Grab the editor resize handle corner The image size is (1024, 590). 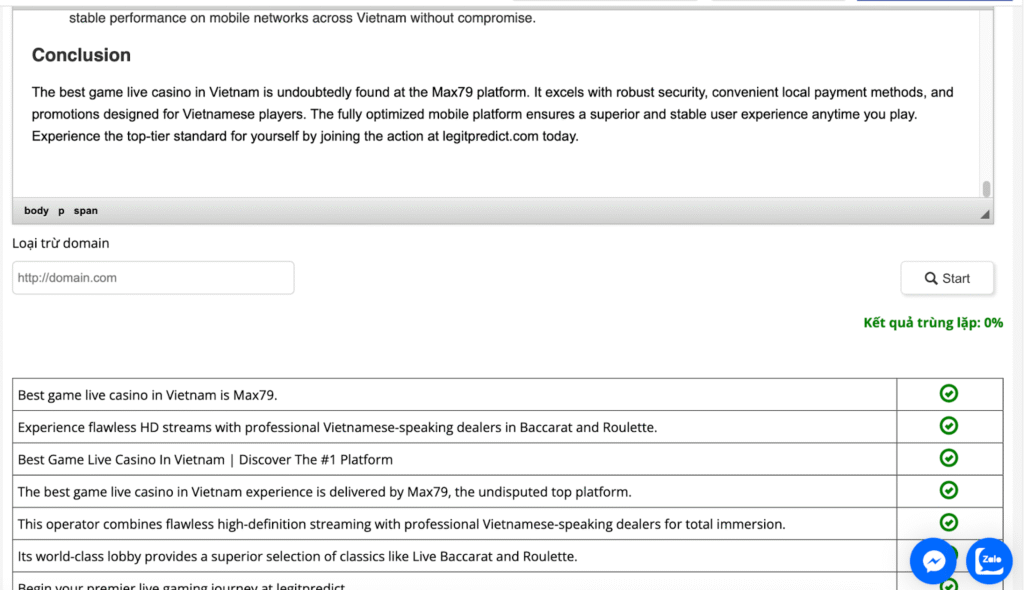(x=985, y=214)
